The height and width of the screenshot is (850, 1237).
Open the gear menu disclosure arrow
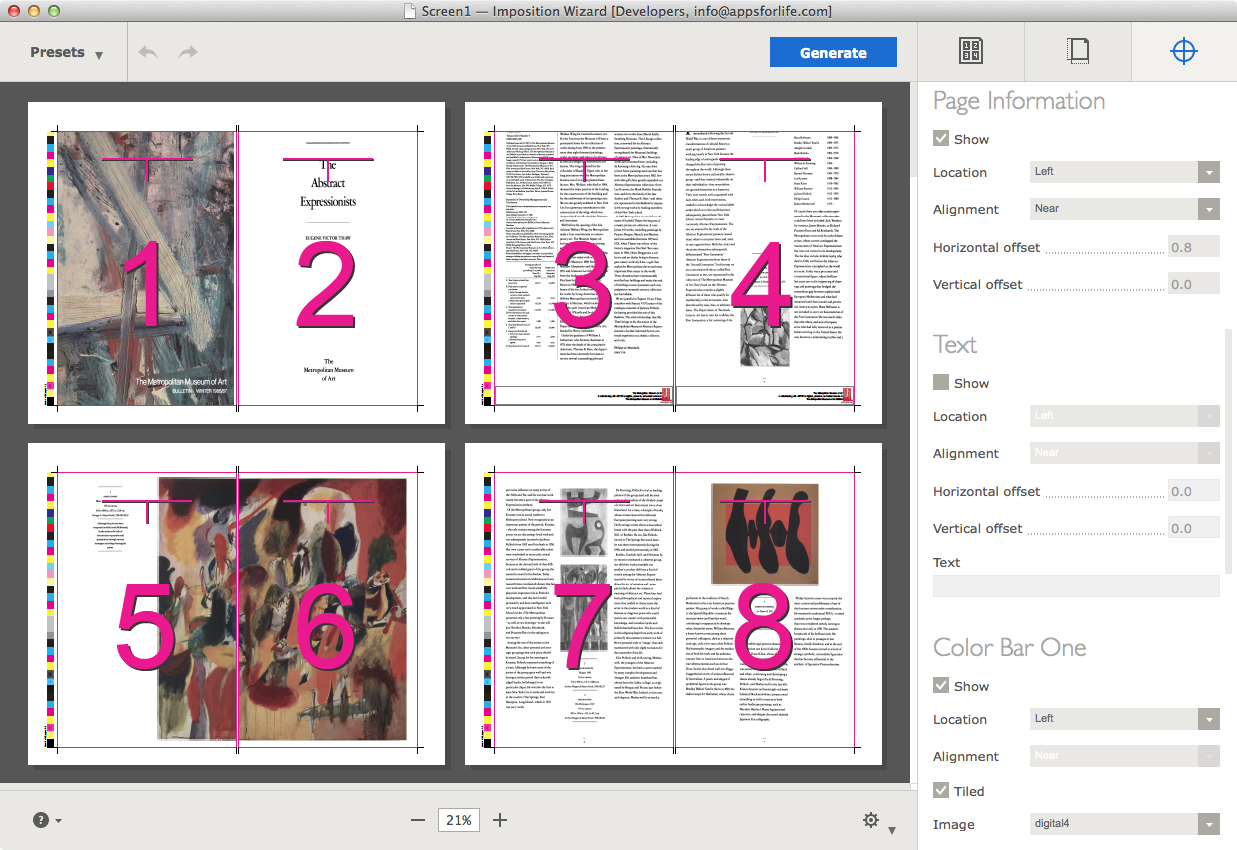tap(893, 826)
